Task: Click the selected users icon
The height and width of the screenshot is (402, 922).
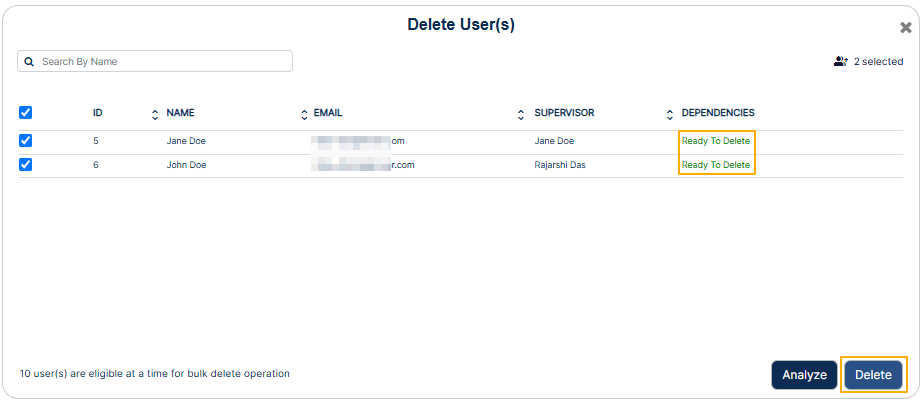Action: click(841, 61)
